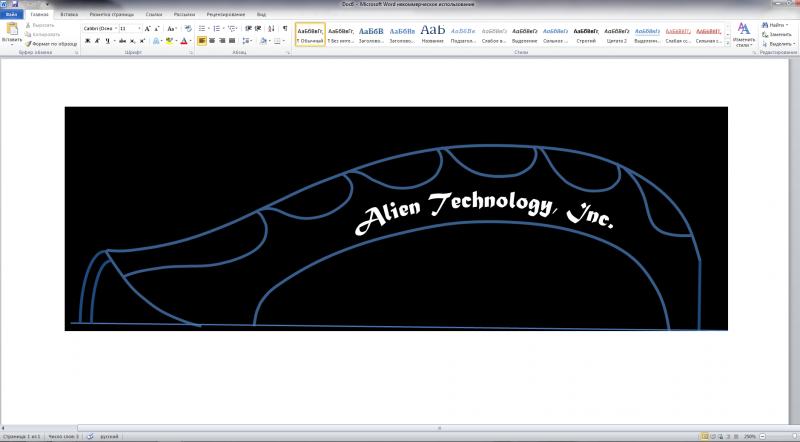Click the bulleted list icon
Image resolution: width=800 pixels, height=442 pixels.
202,29
